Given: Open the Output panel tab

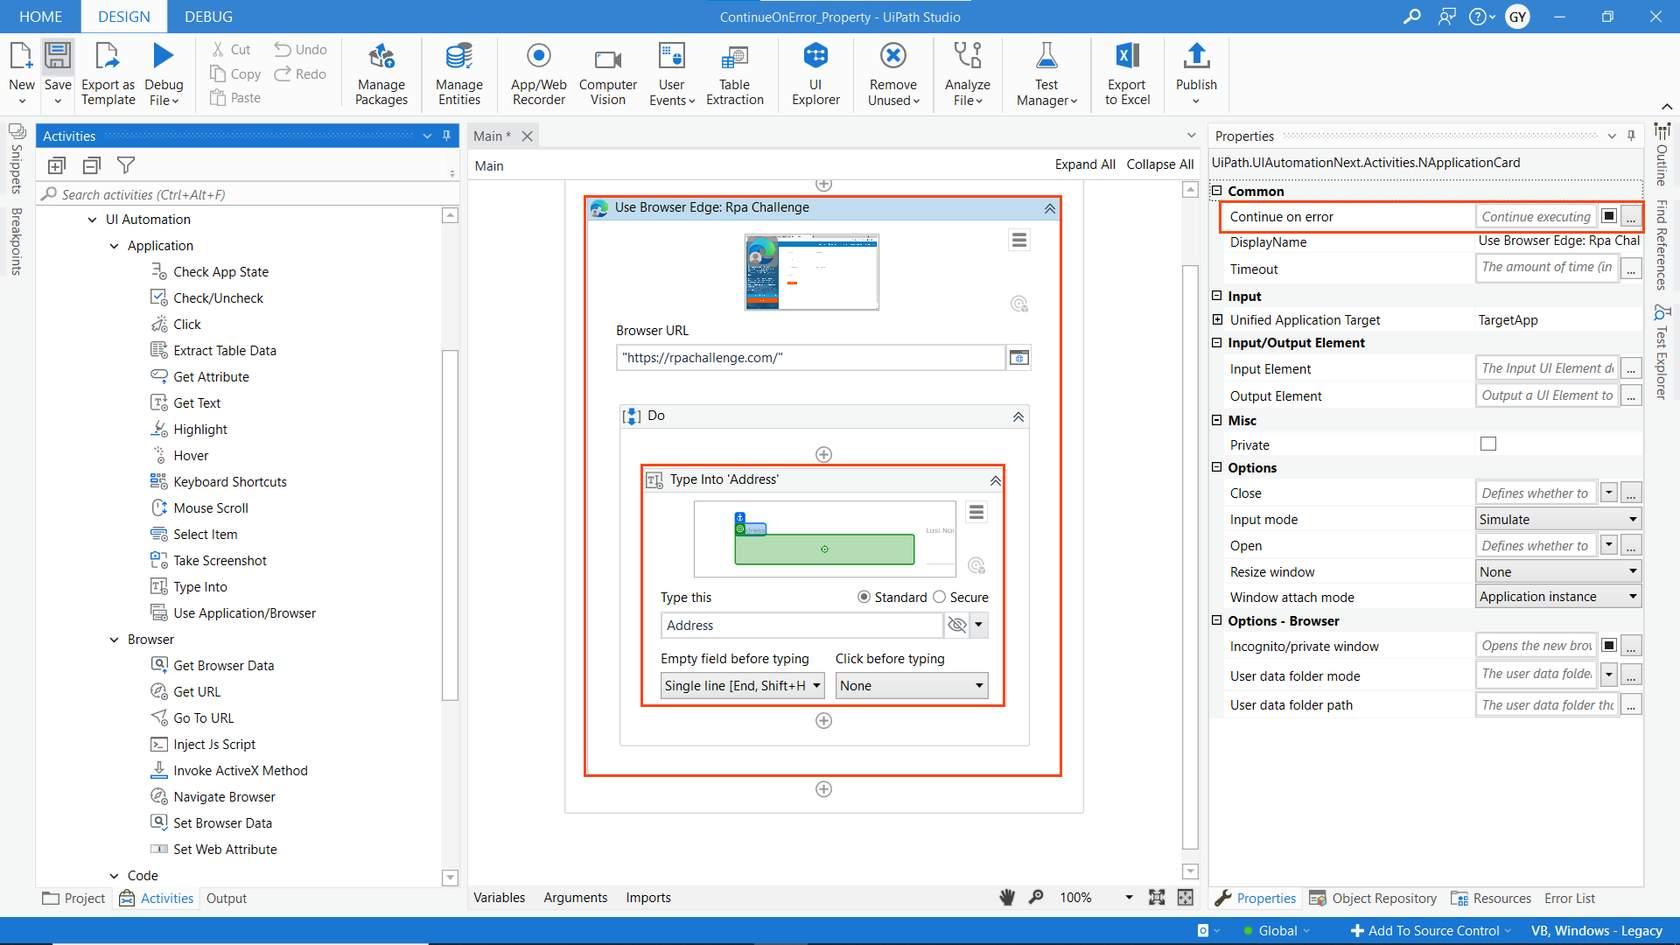Looking at the screenshot, I should pyautogui.click(x=225, y=898).
